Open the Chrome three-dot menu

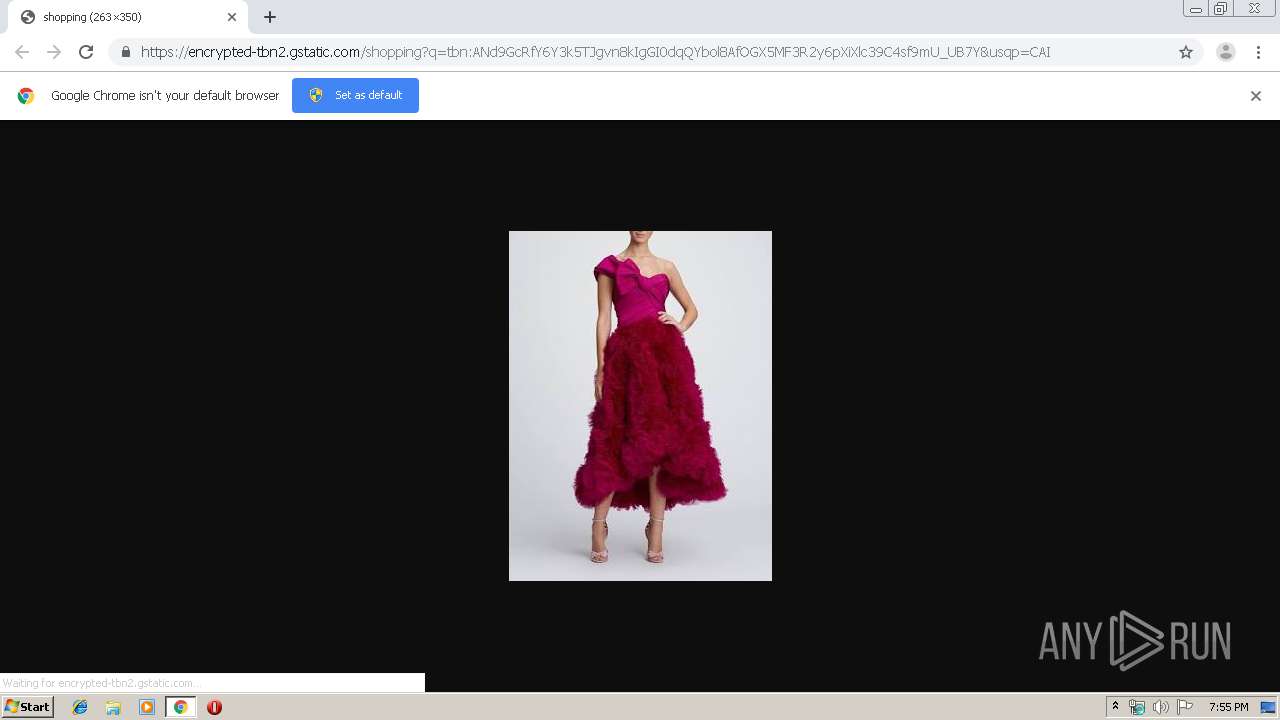[1258, 52]
